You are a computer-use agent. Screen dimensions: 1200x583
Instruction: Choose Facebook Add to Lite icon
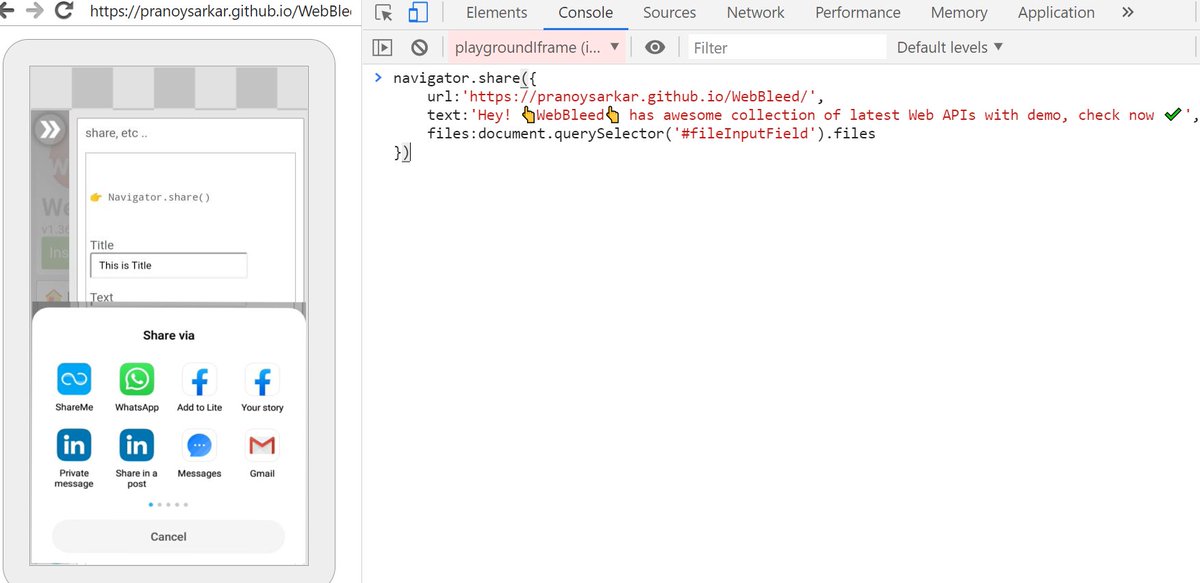[199, 380]
